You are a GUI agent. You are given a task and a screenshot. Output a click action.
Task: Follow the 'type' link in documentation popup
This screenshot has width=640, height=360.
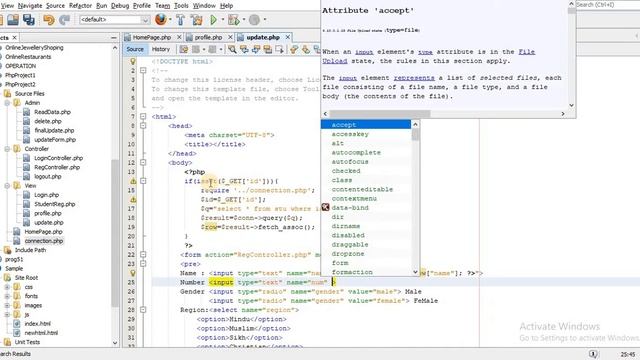(425, 52)
